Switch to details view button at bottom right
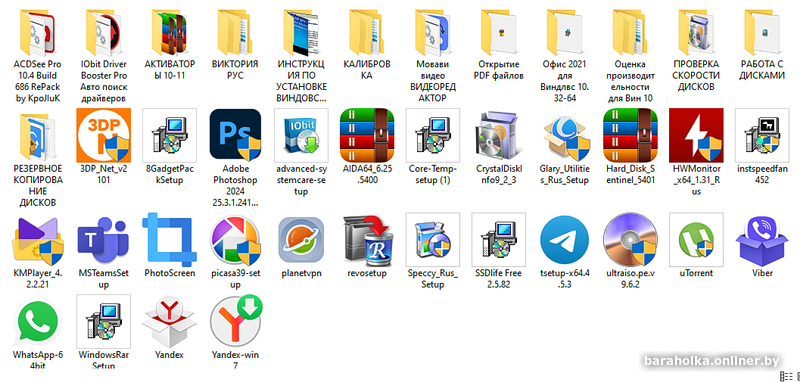The height and width of the screenshot is (382, 800). click(787, 376)
